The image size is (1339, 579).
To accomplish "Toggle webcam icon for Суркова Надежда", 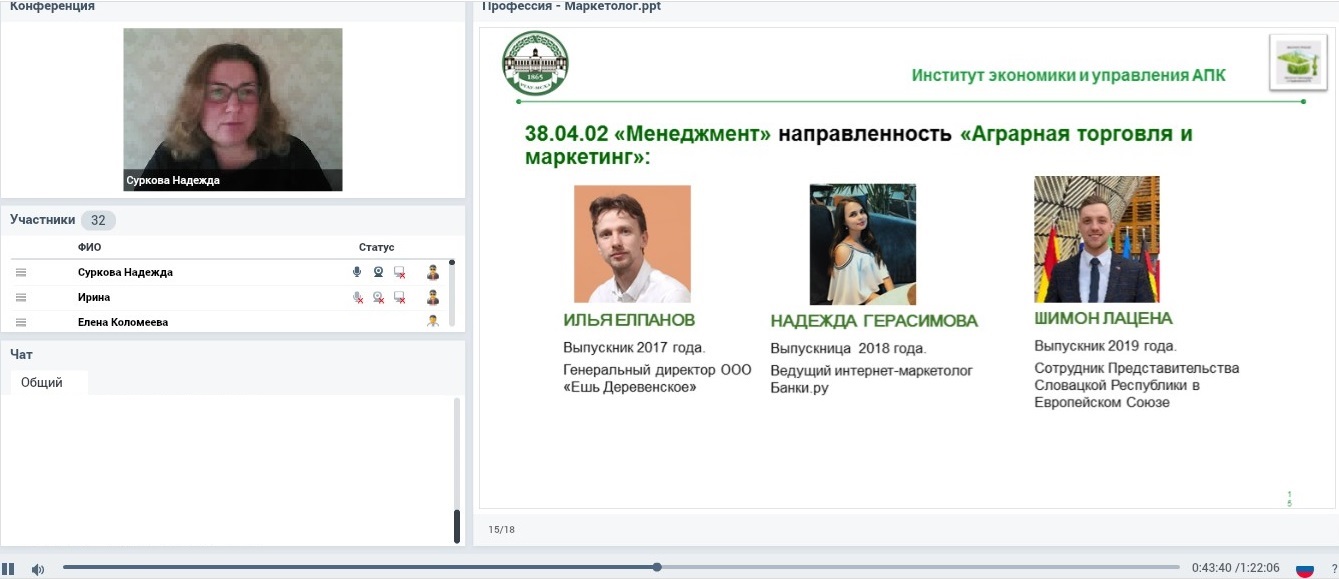I will (378, 272).
